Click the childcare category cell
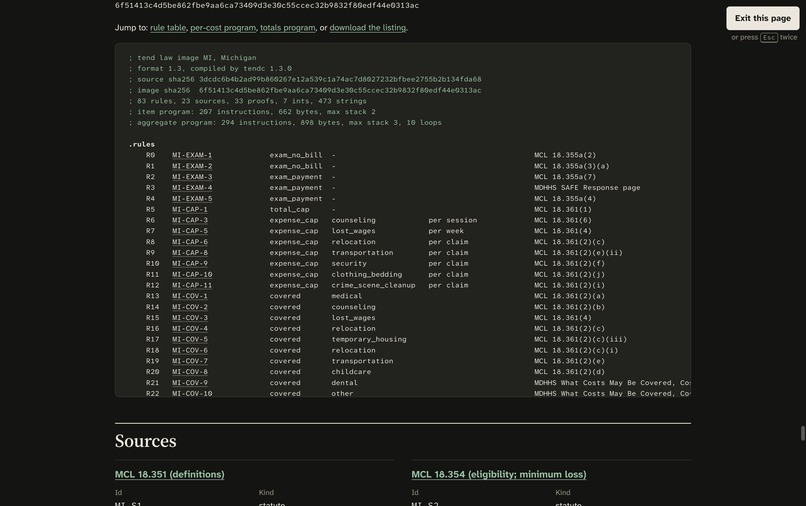This screenshot has height=506, width=806. [x=351, y=372]
